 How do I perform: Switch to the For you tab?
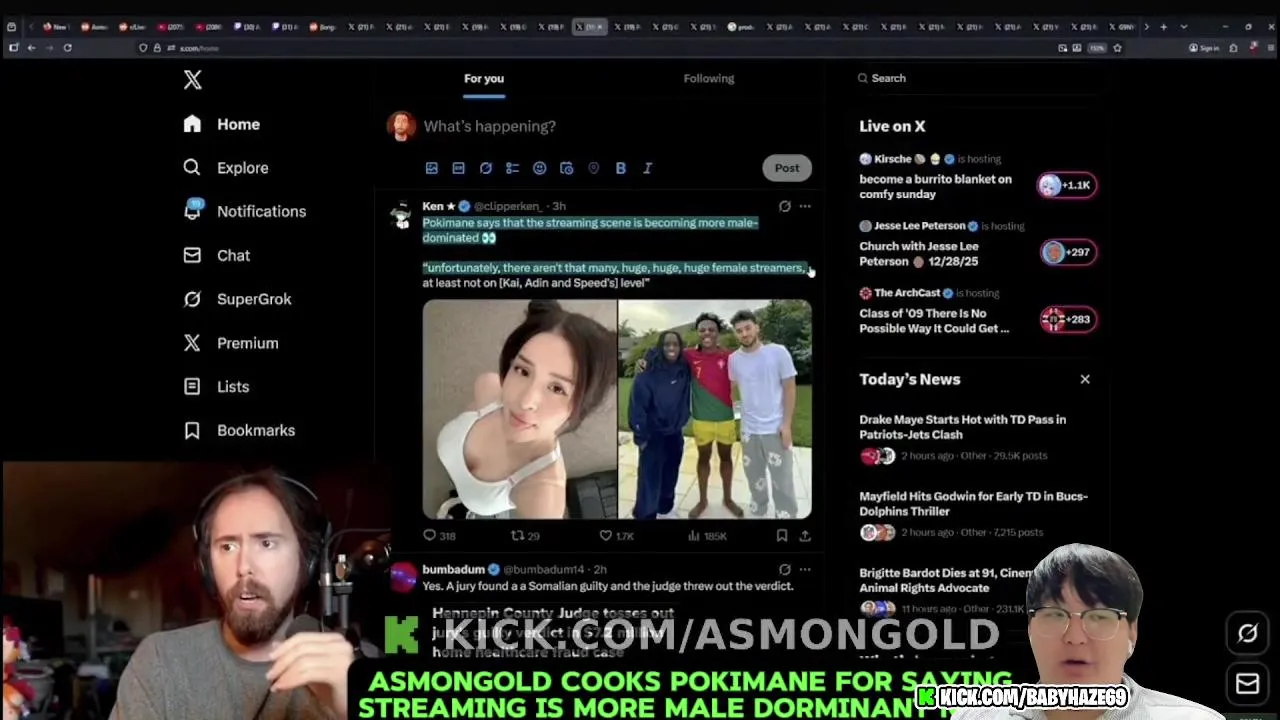484,78
